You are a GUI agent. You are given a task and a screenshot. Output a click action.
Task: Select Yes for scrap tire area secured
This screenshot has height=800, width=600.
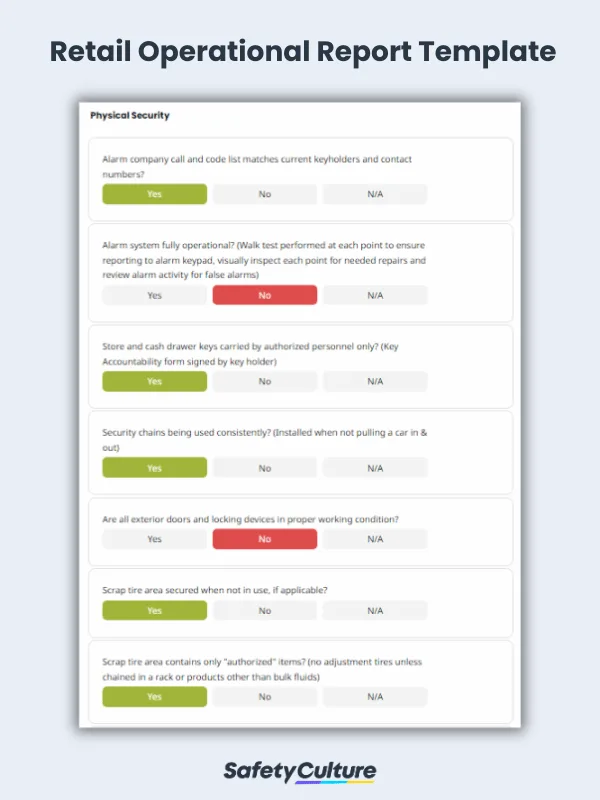[x=155, y=610]
